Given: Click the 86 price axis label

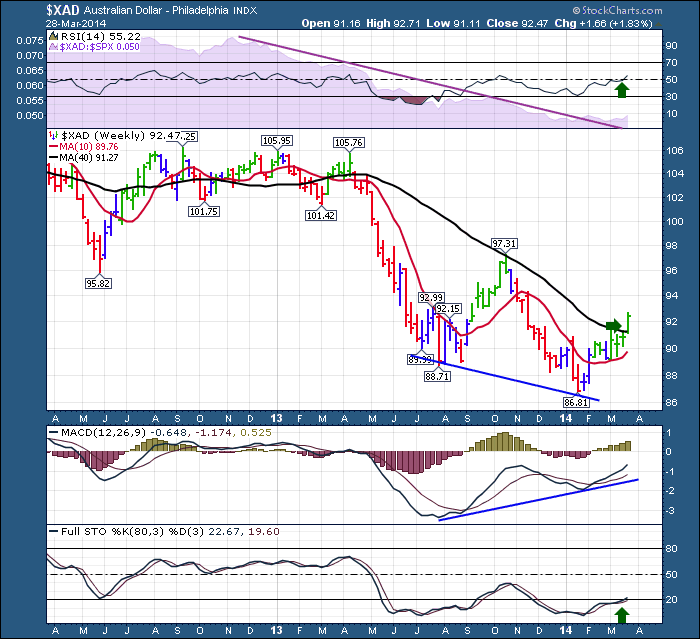Looking at the screenshot, I should [x=671, y=402].
